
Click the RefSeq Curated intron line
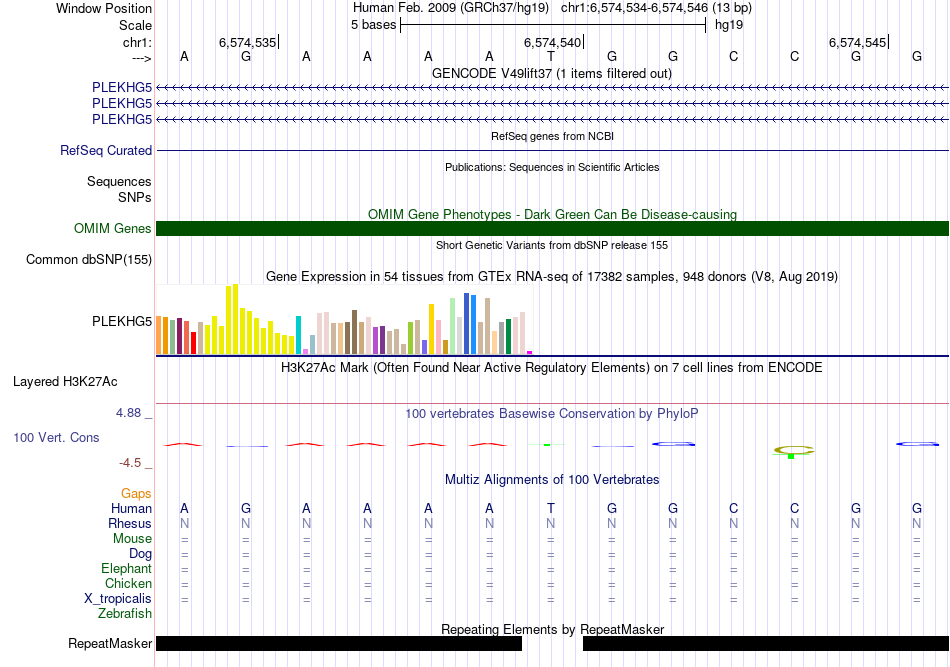tap(553, 150)
